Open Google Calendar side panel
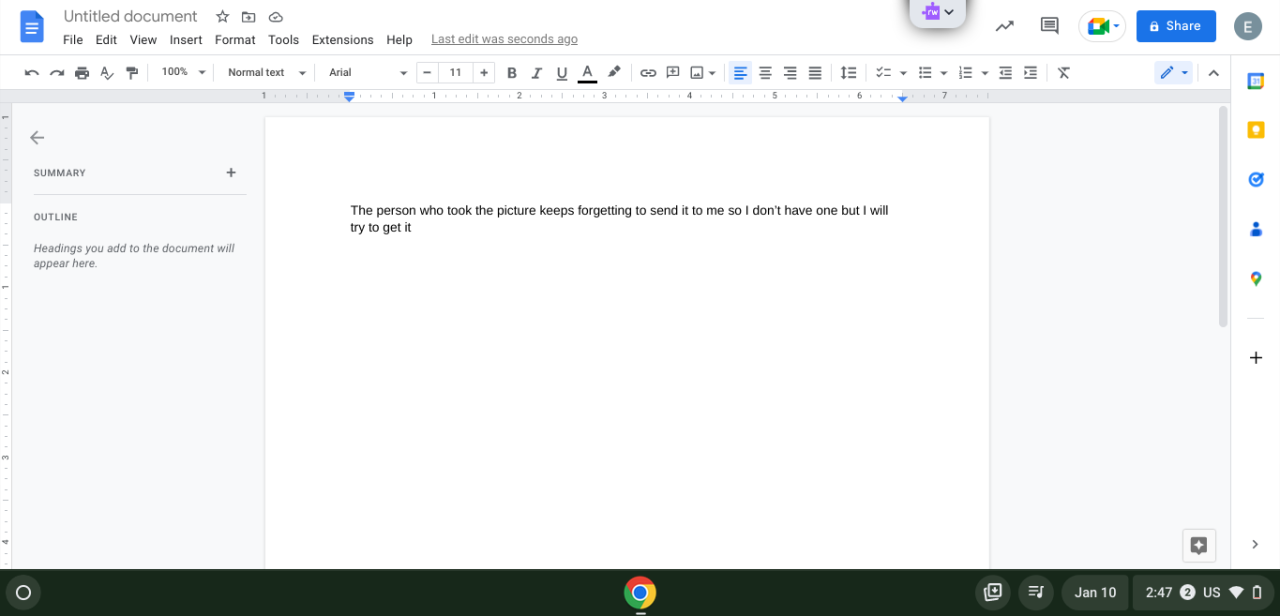Viewport: 1280px width, 616px height. click(1256, 81)
